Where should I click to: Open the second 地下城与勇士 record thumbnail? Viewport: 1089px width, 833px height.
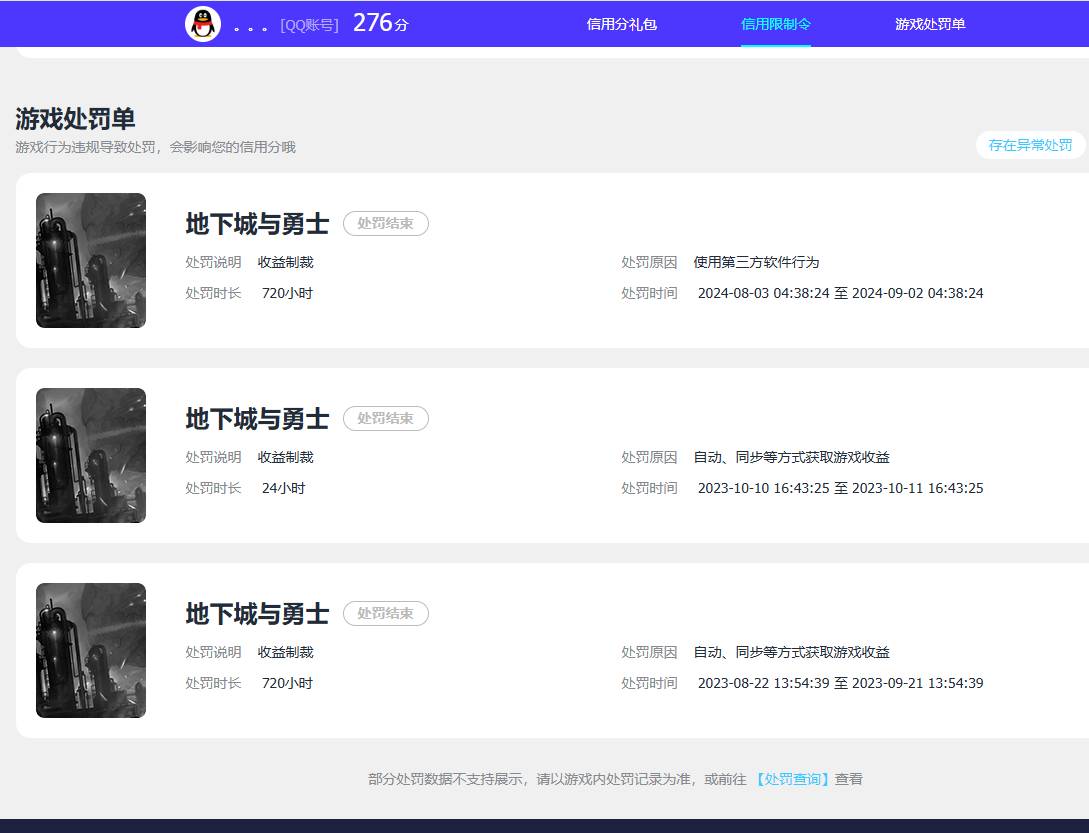coord(90,455)
